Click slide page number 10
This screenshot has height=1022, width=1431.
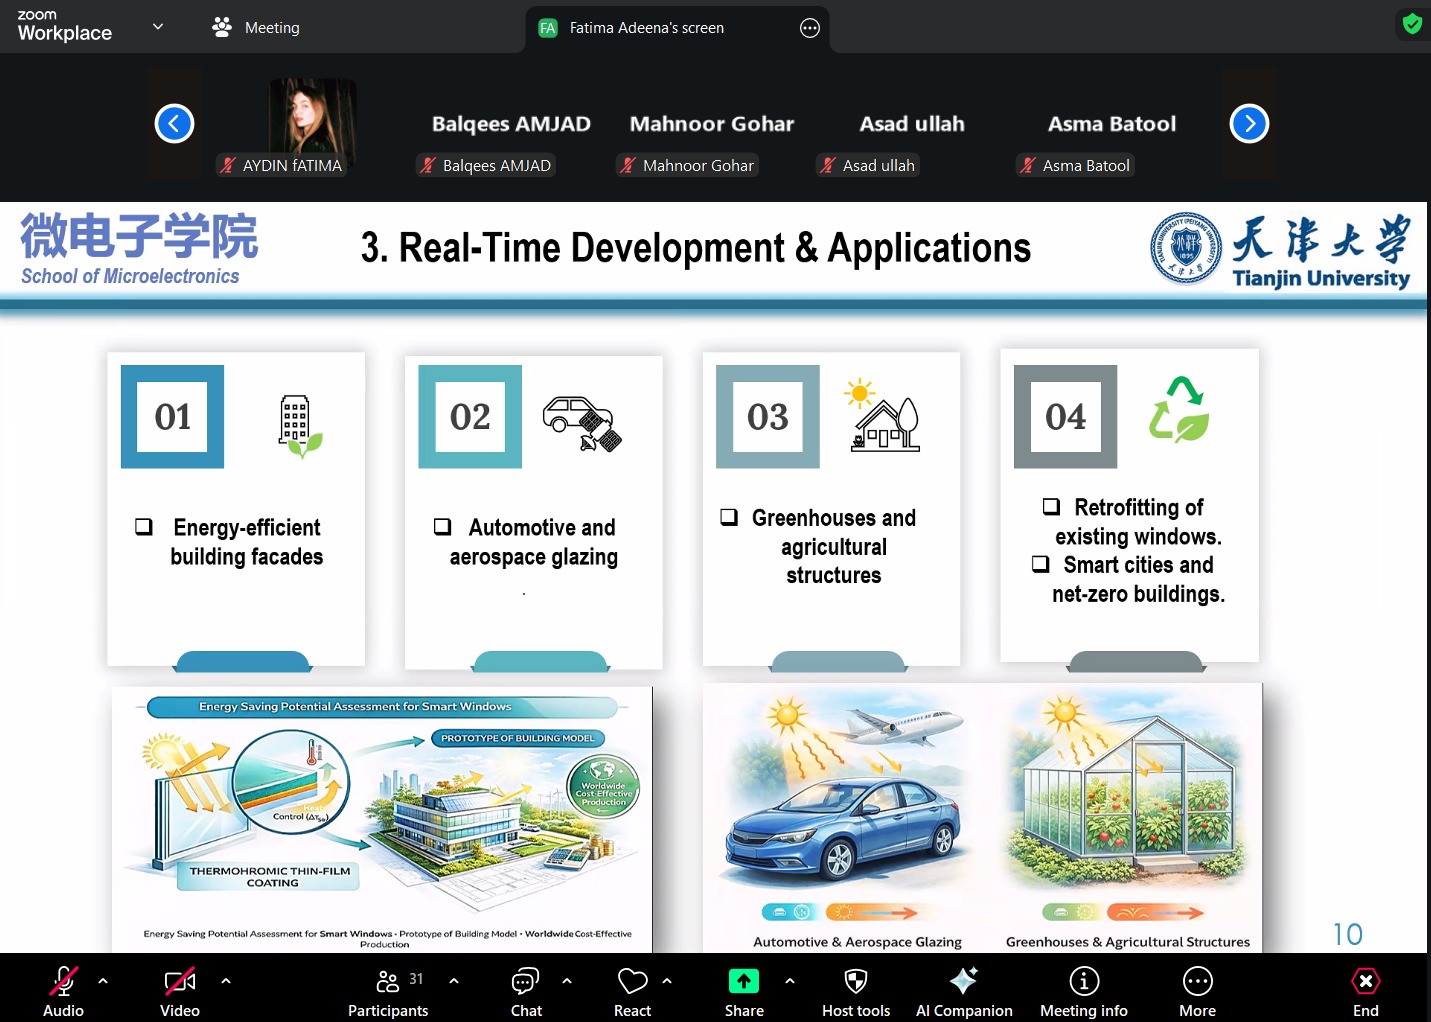pyautogui.click(x=1347, y=934)
